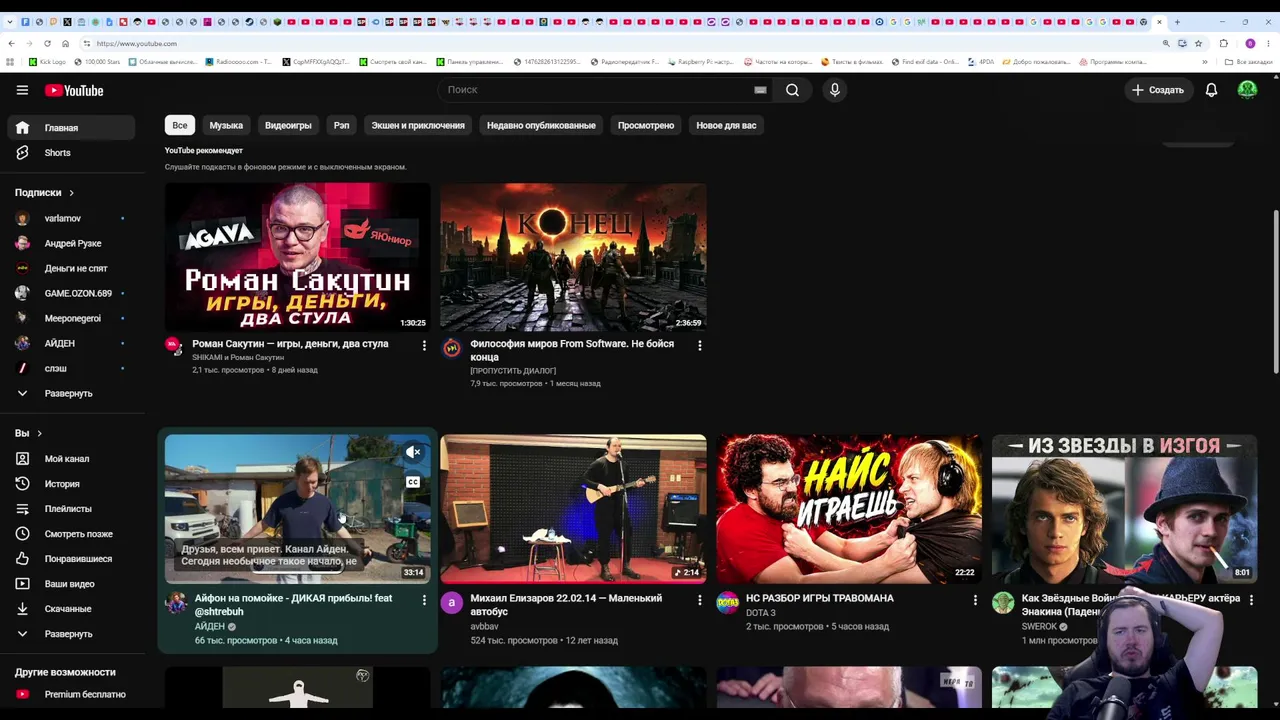Screen dimensions: 1280x720
Task: Reload the page in the browser
Action: 47,43
